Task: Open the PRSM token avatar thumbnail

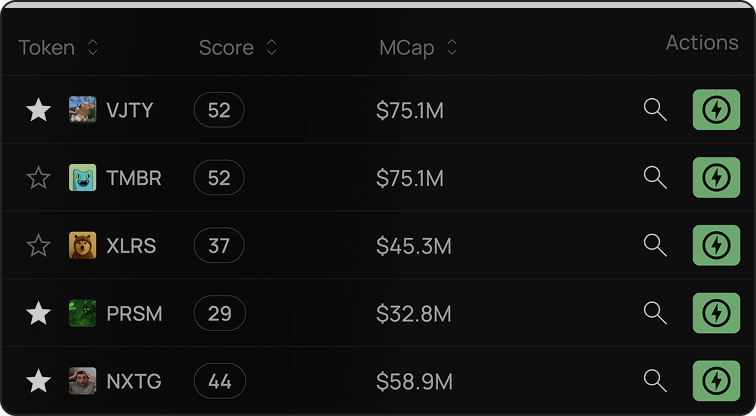Action: [82, 313]
